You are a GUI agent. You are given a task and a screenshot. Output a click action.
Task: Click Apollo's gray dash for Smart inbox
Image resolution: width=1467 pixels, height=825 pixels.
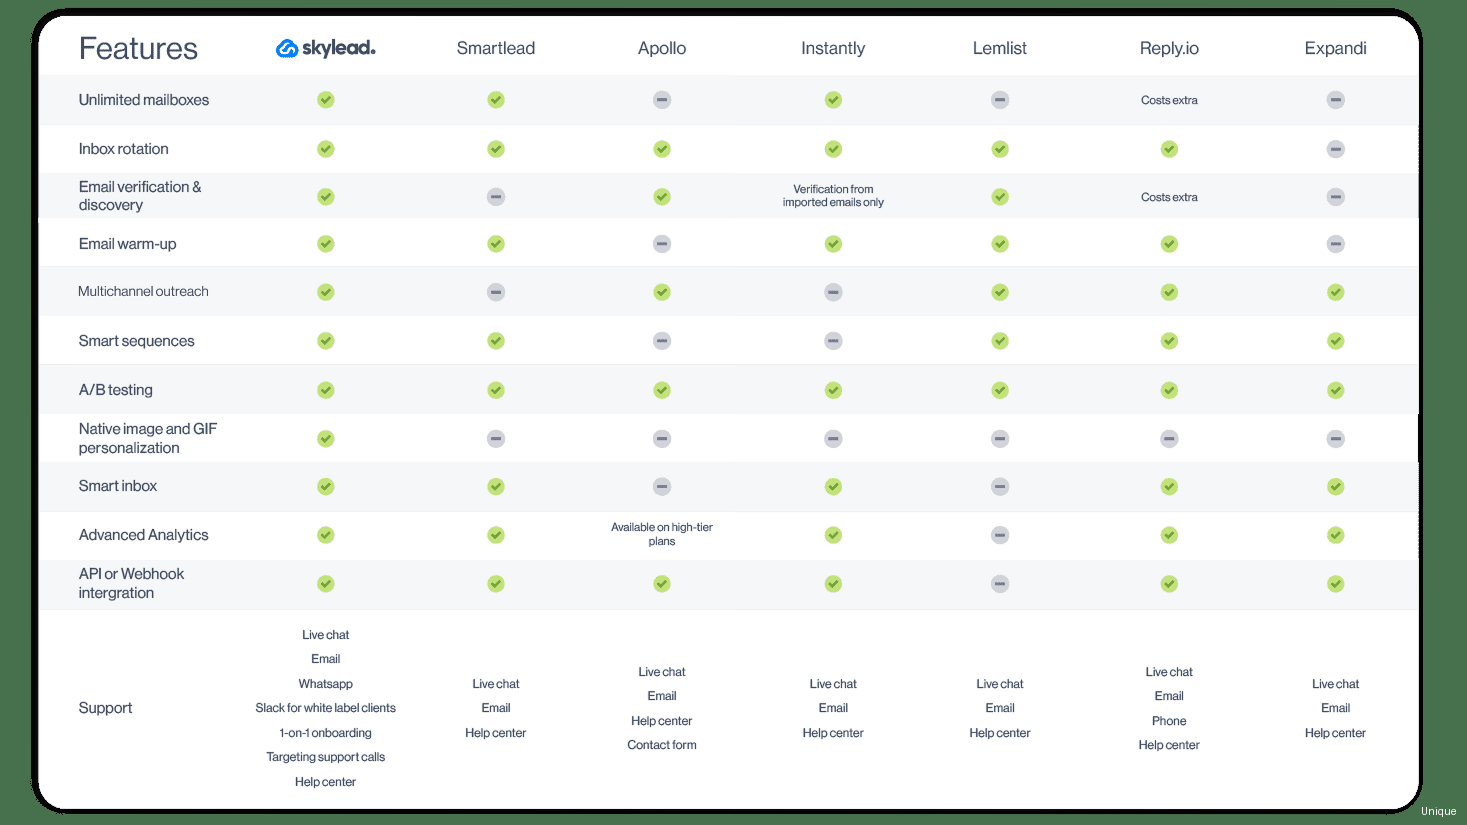click(x=662, y=487)
